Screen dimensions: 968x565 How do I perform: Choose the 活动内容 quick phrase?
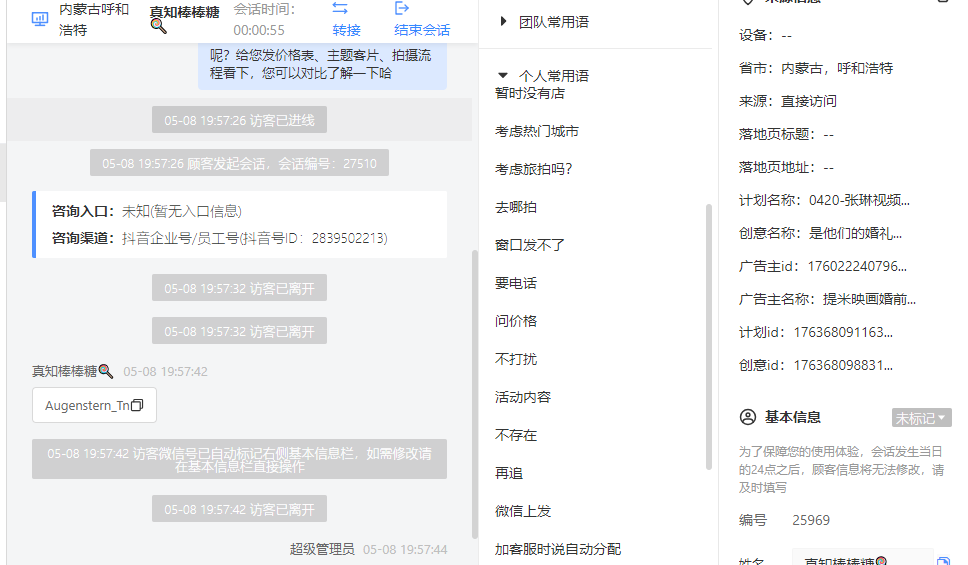tap(522, 397)
